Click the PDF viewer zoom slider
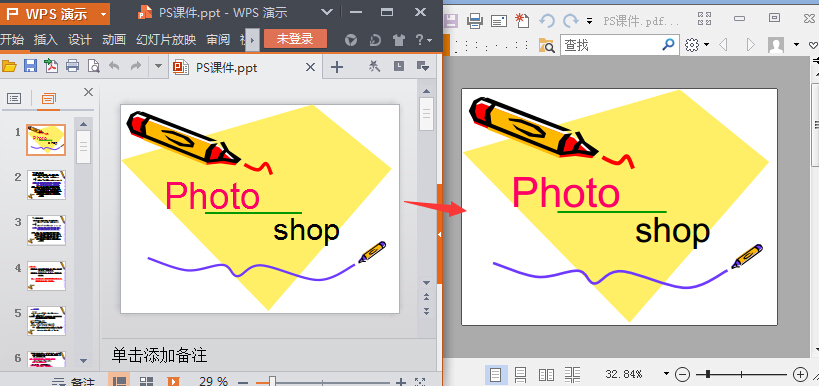 coord(741,374)
